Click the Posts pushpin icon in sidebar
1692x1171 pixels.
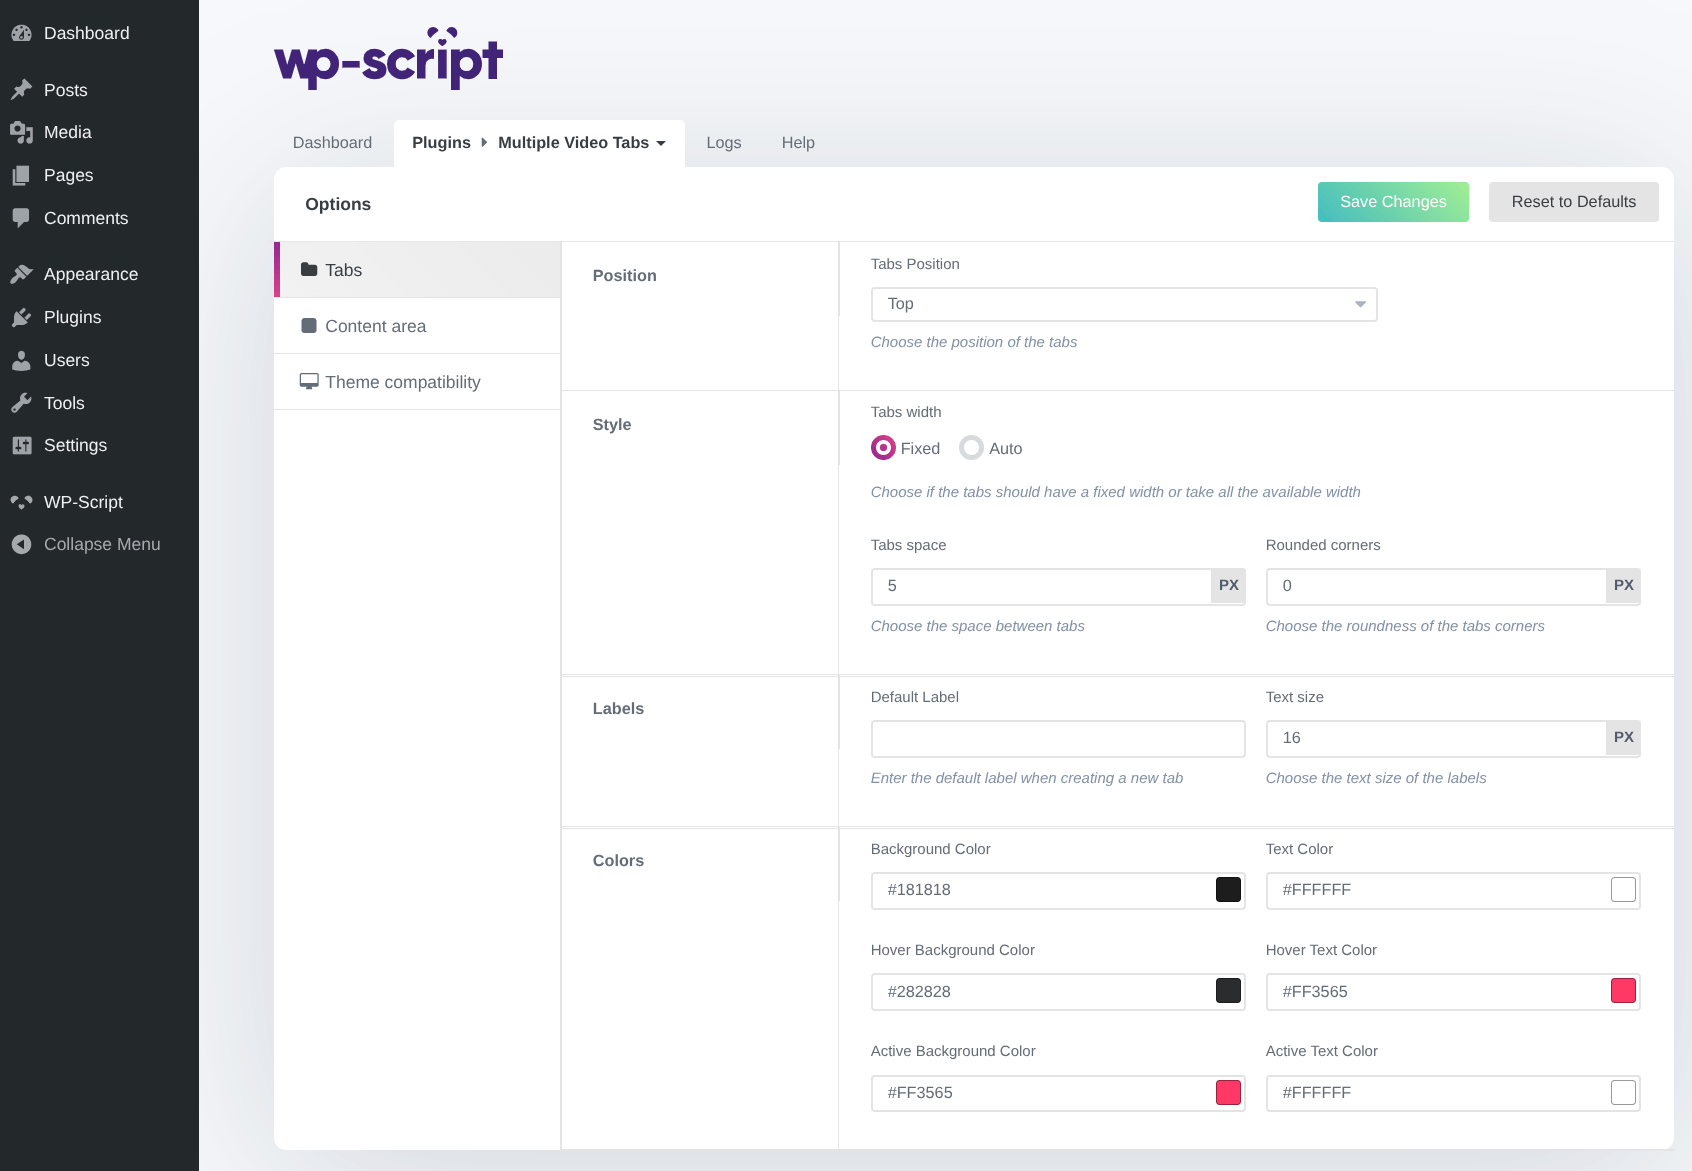(21, 90)
